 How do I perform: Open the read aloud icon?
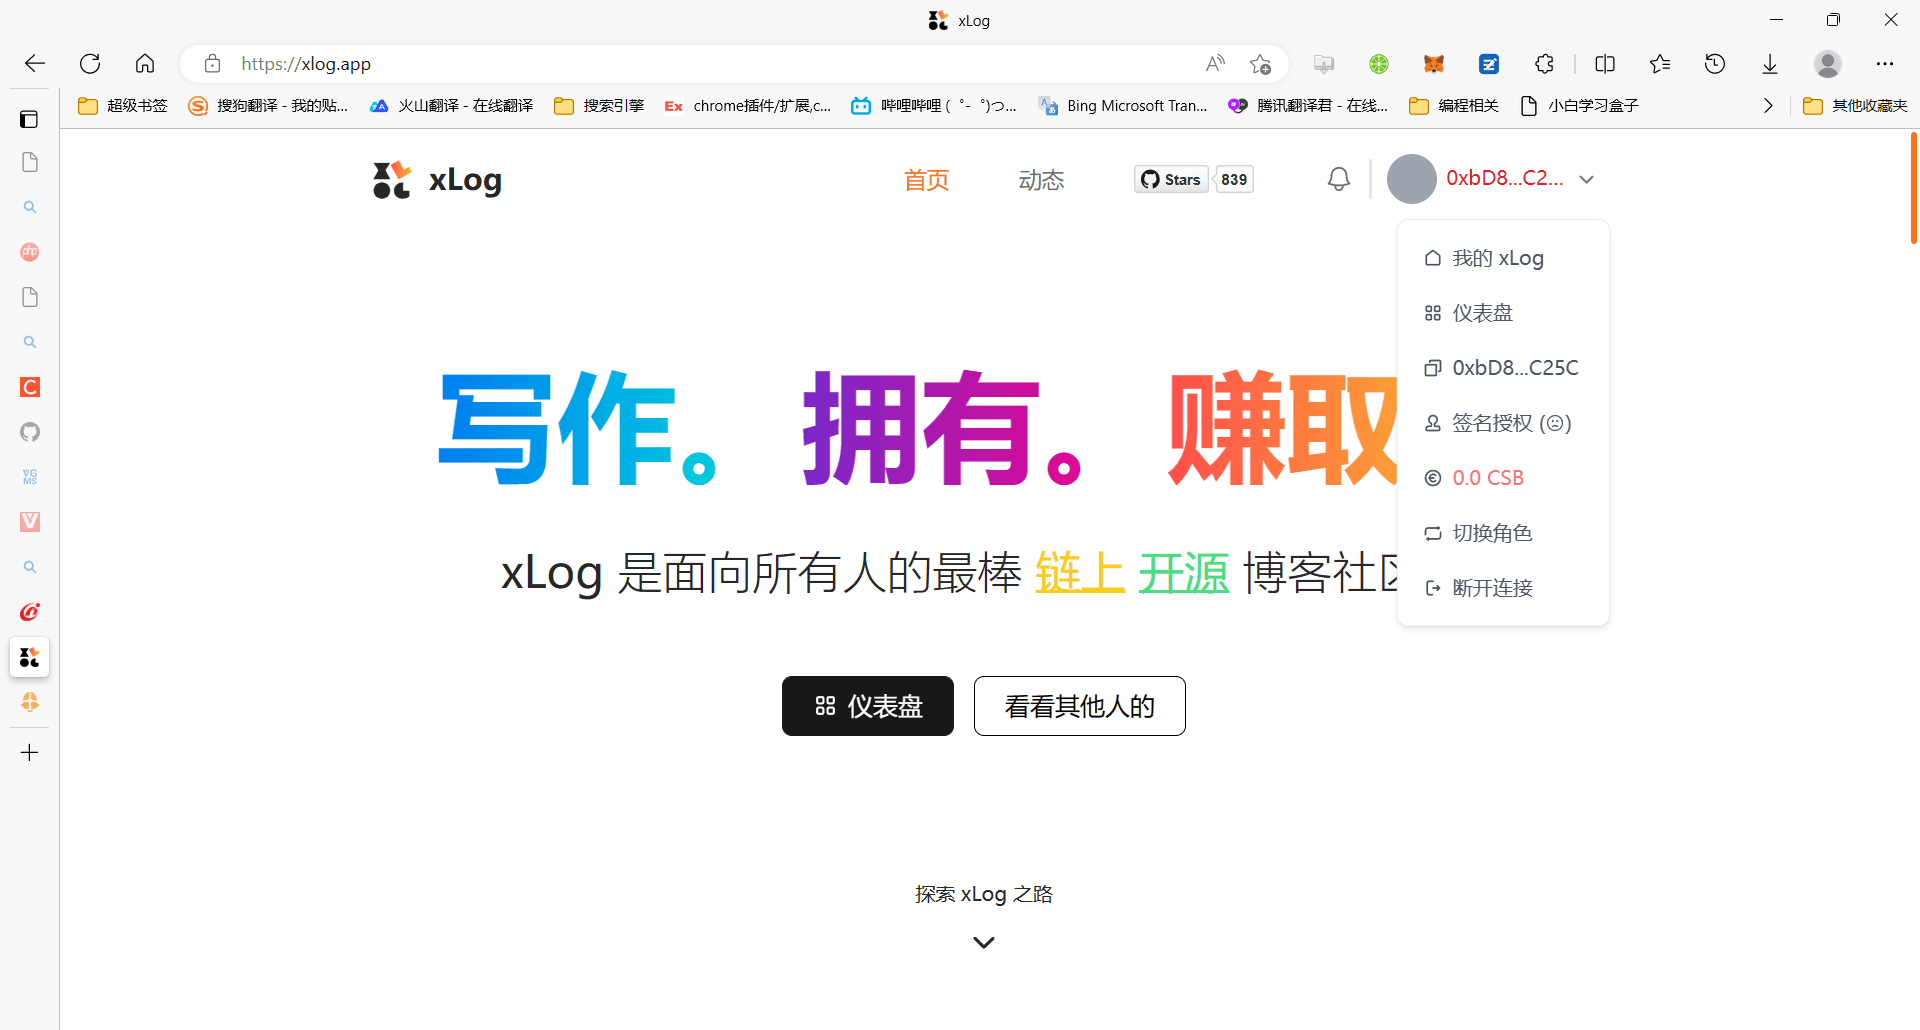1215,64
